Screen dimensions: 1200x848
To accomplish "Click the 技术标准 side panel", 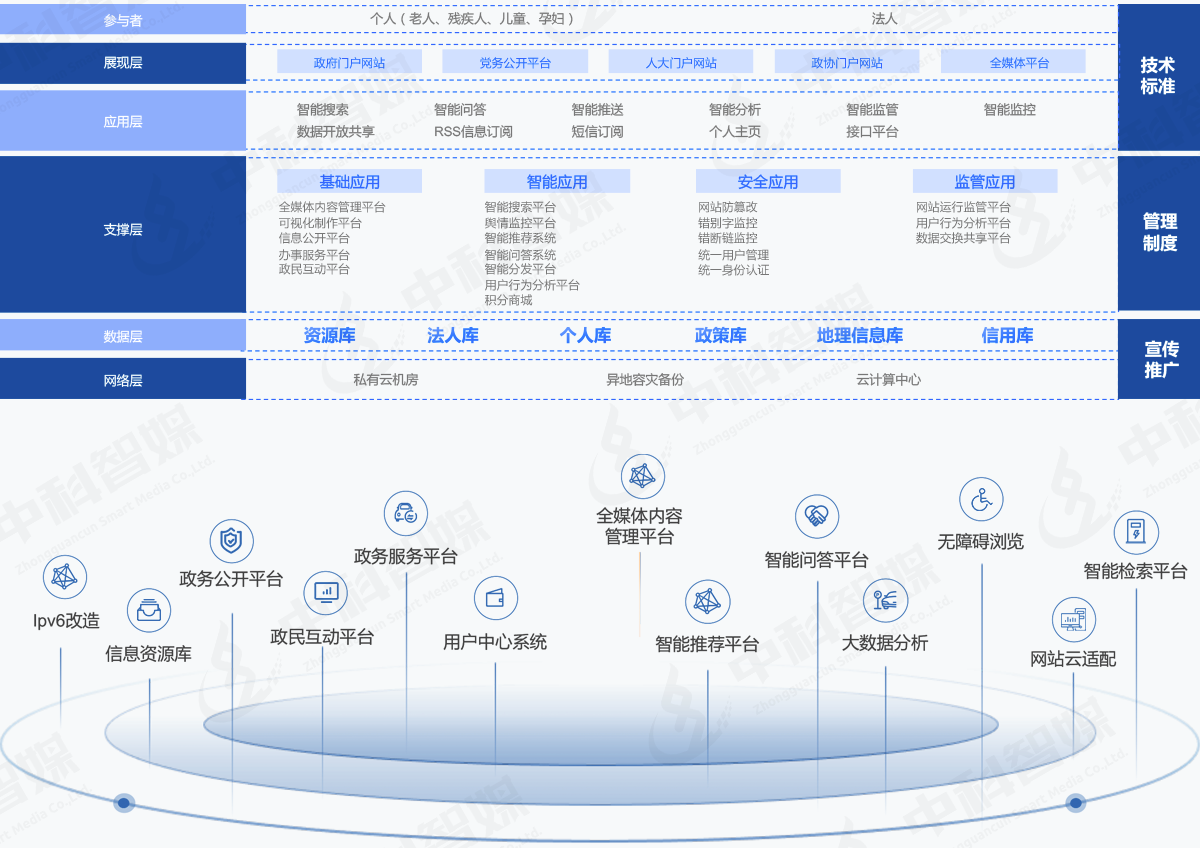I will click(1158, 76).
